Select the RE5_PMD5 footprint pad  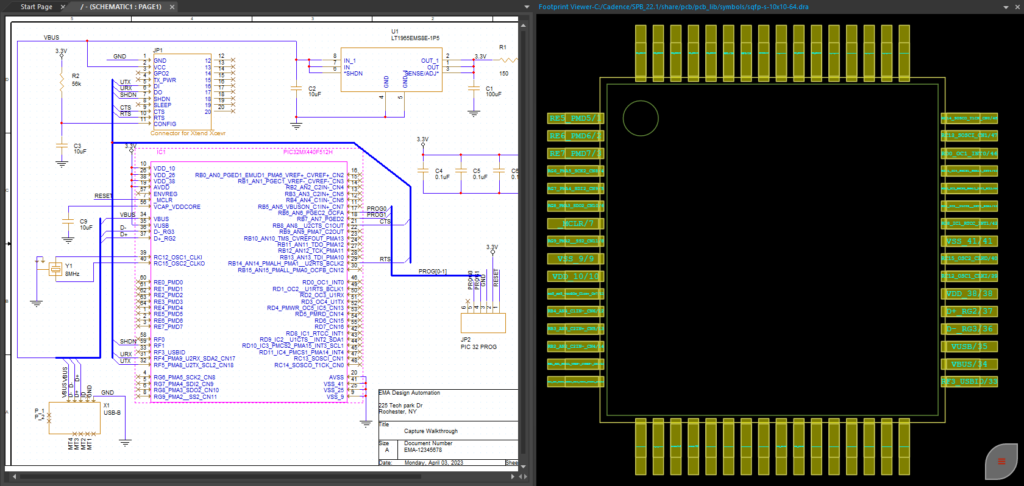pos(576,118)
